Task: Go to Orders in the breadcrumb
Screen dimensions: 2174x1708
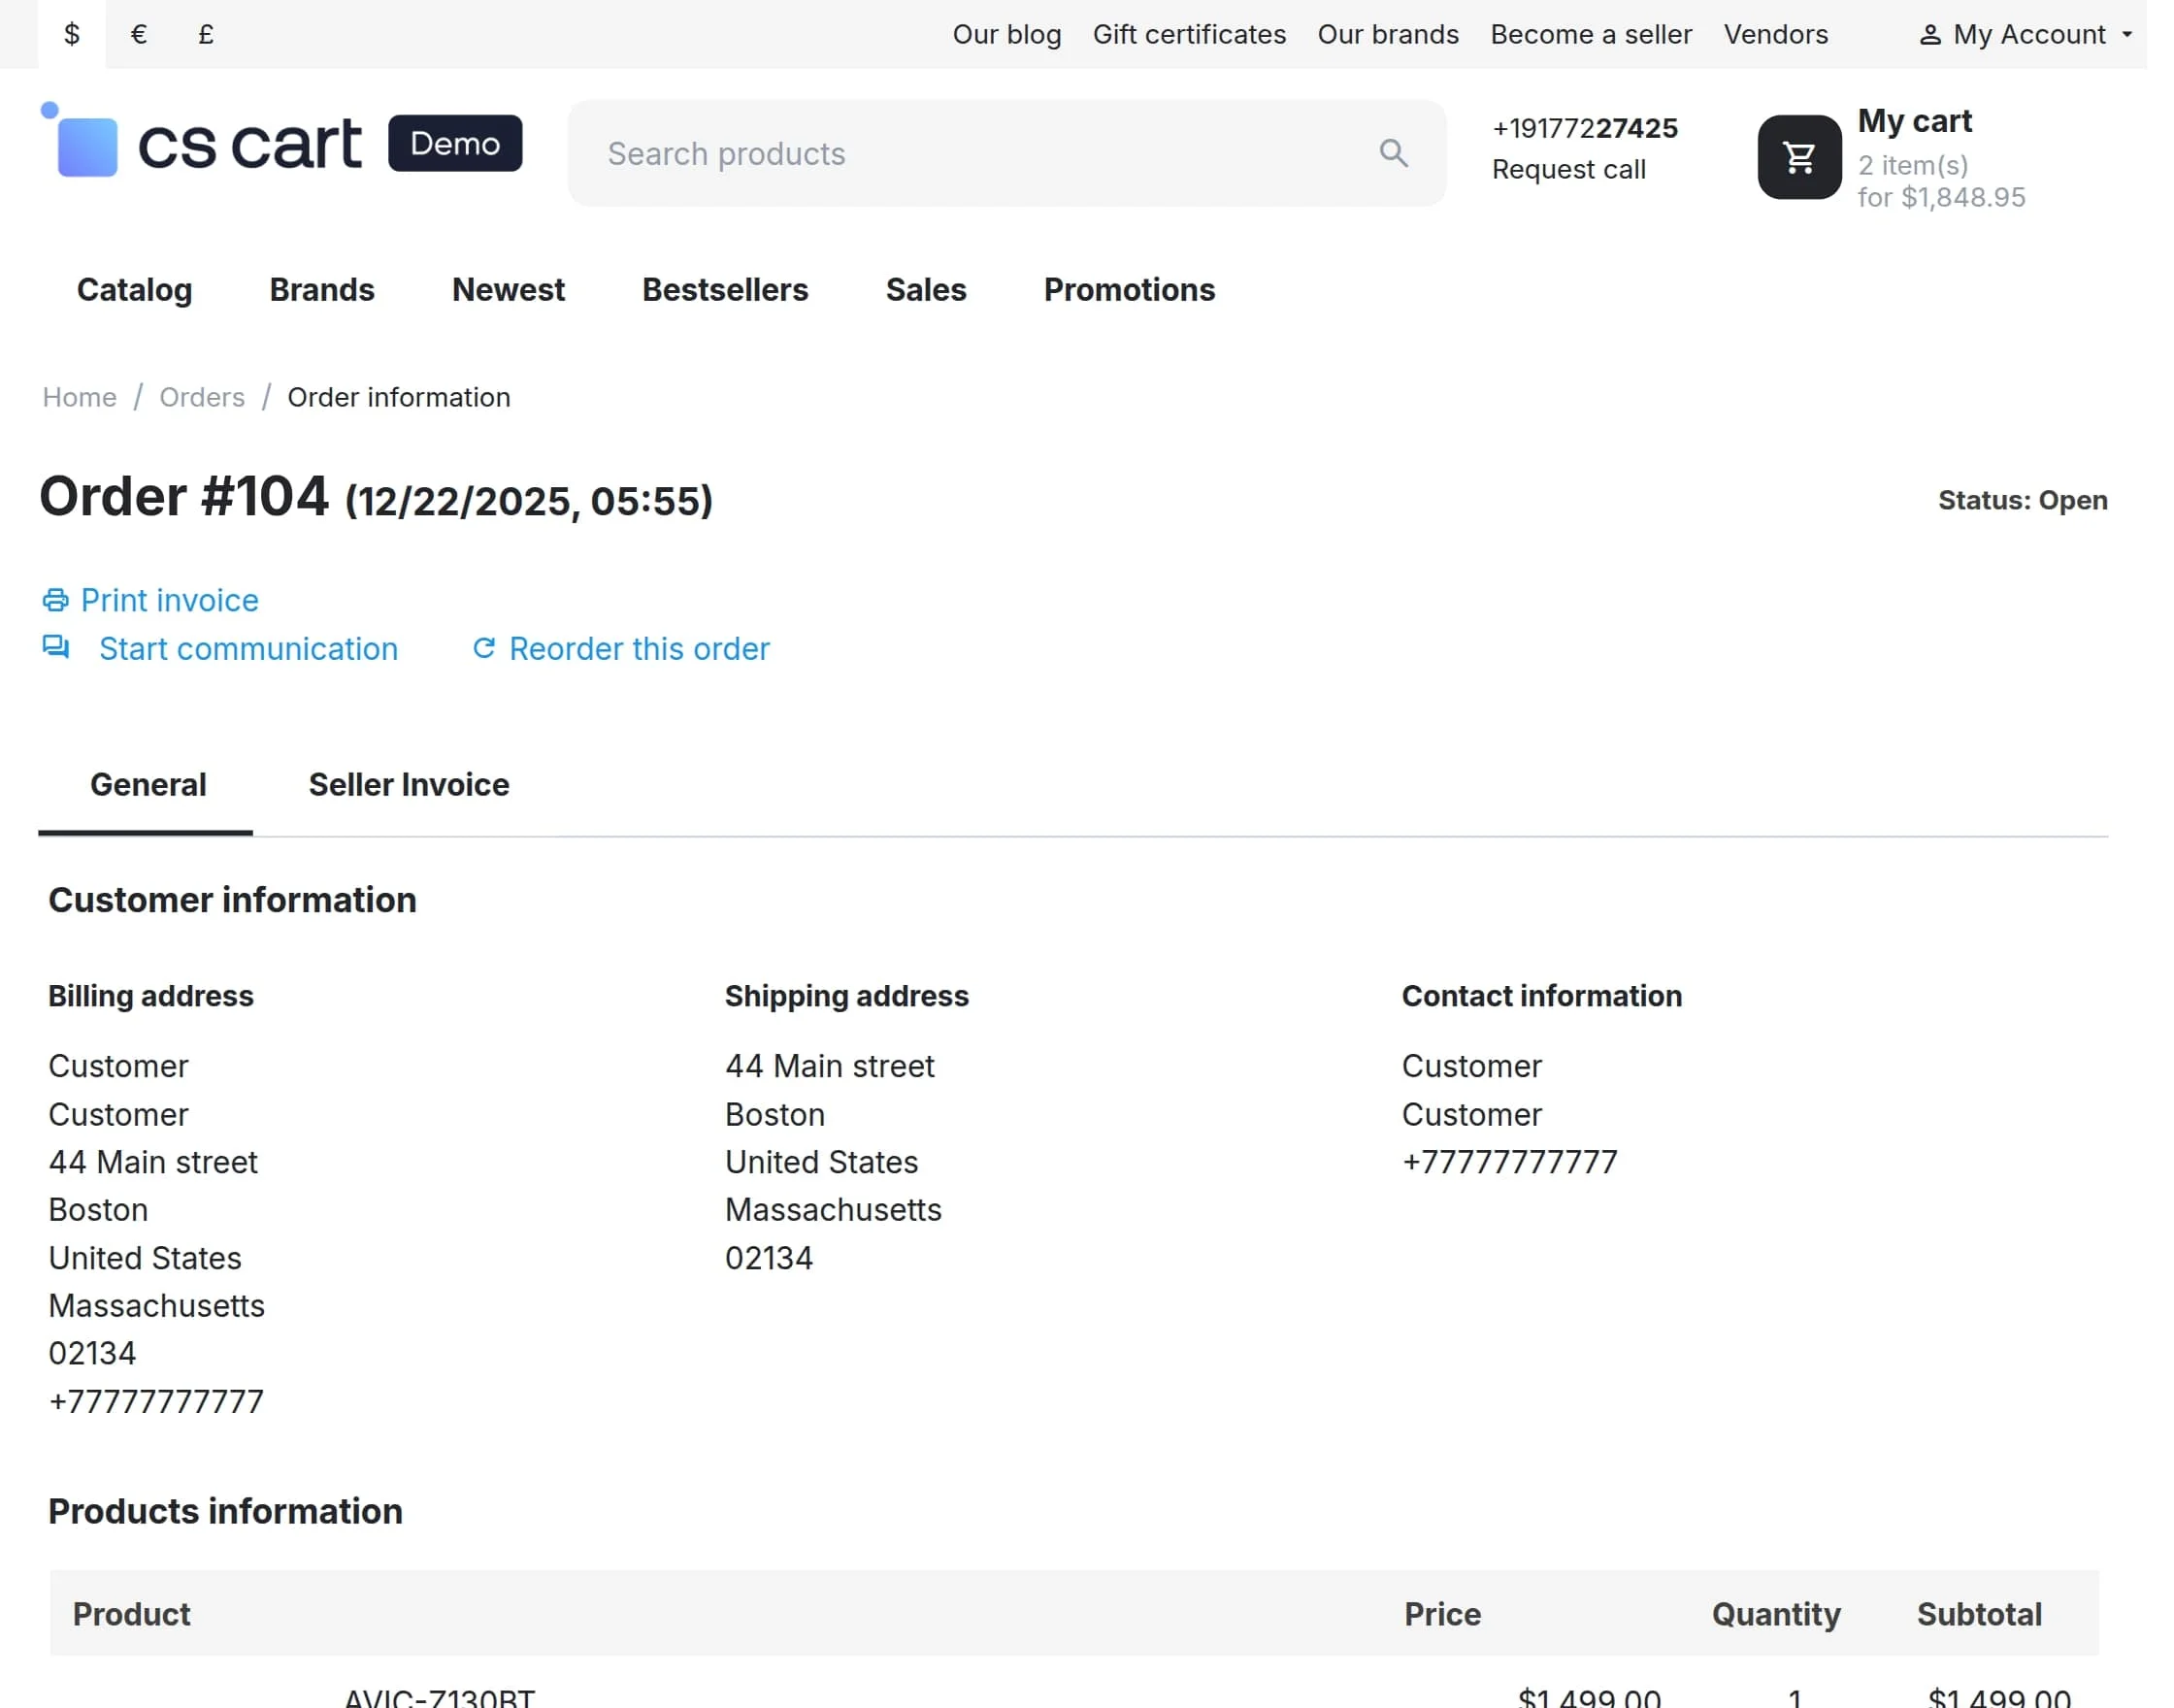Action: [202, 398]
